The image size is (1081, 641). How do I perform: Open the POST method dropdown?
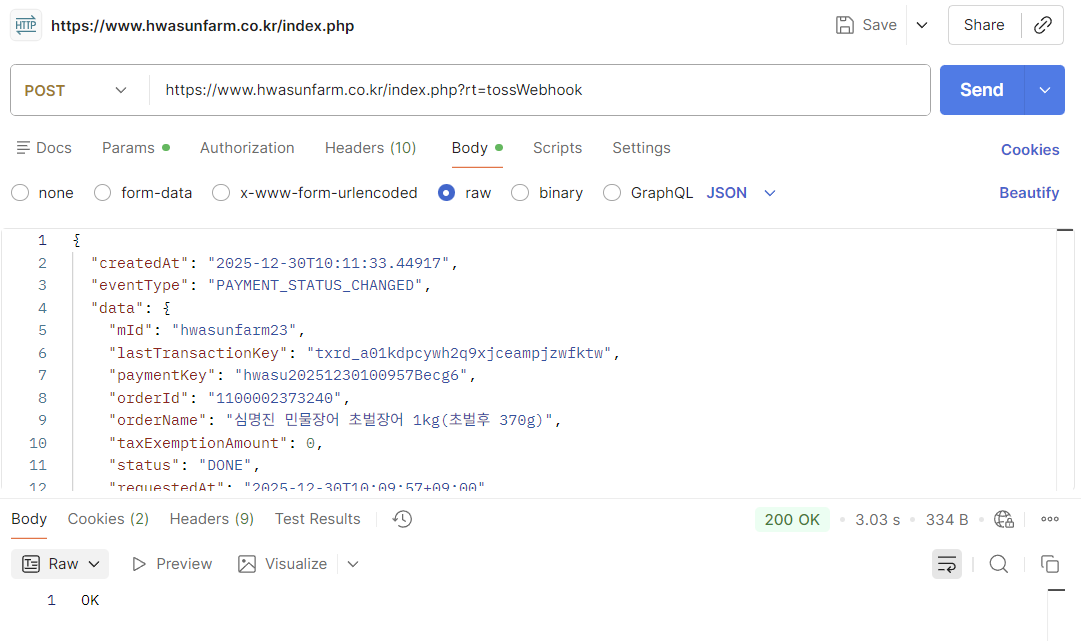click(x=76, y=90)
